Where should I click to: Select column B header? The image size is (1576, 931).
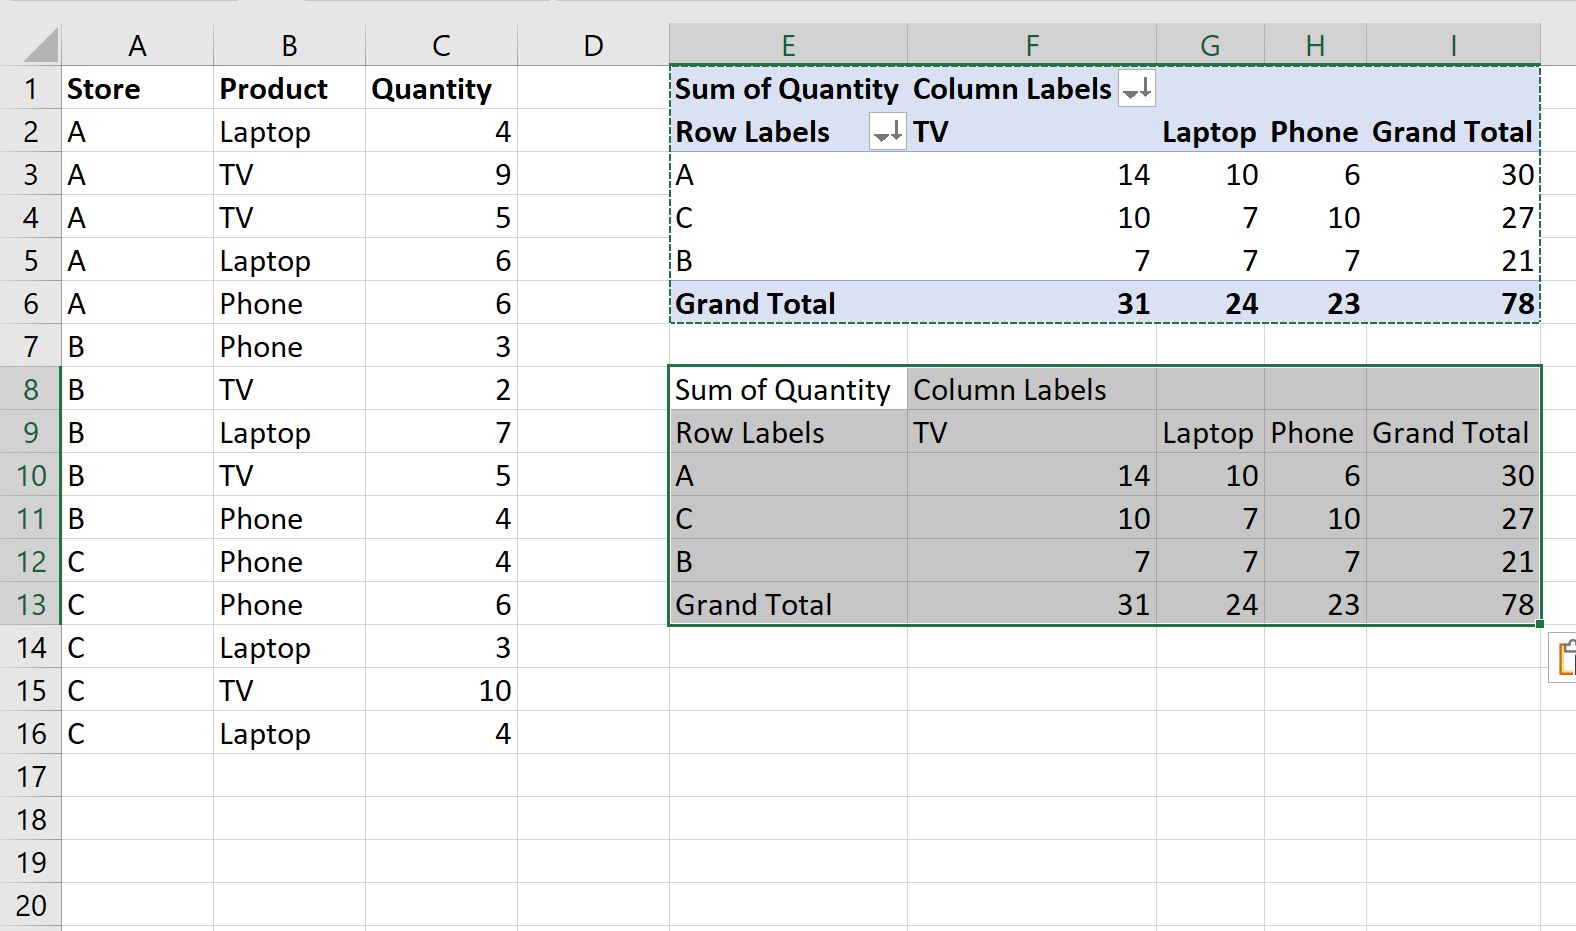point(289,46)
